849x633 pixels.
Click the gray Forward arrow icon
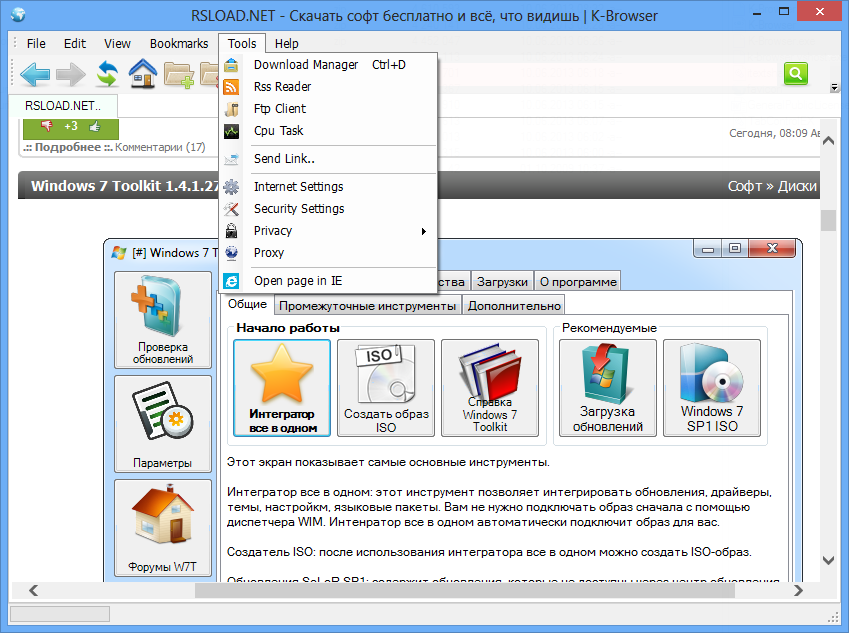(71, 74)
